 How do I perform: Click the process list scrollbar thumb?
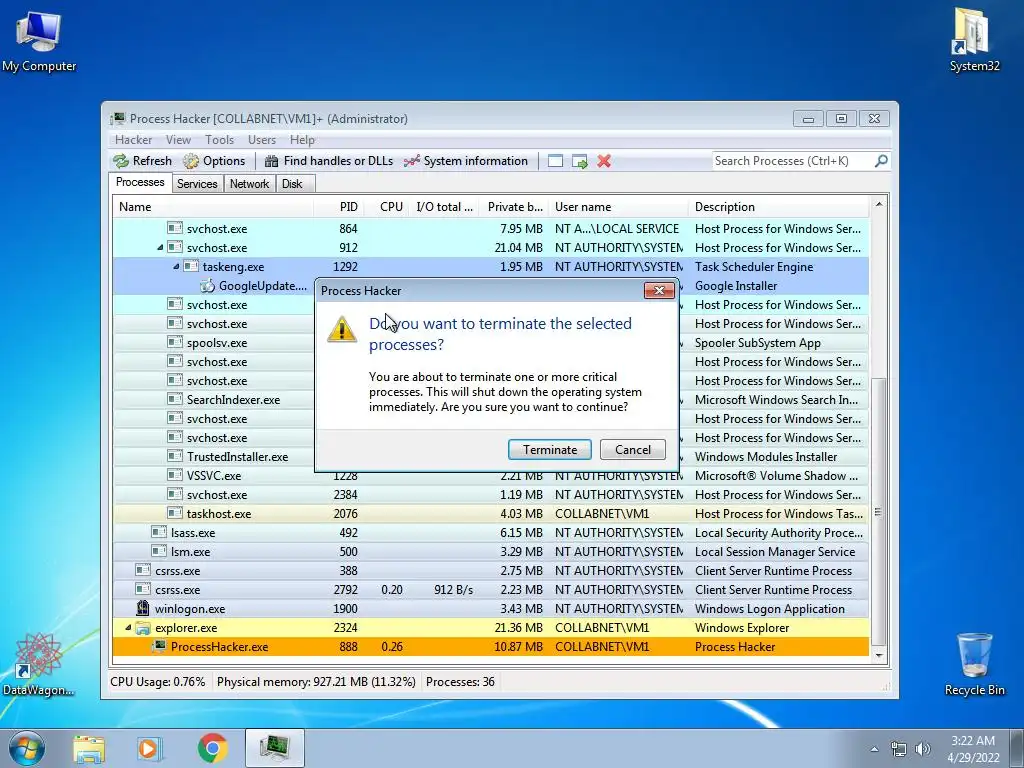[x=878, y=512]
